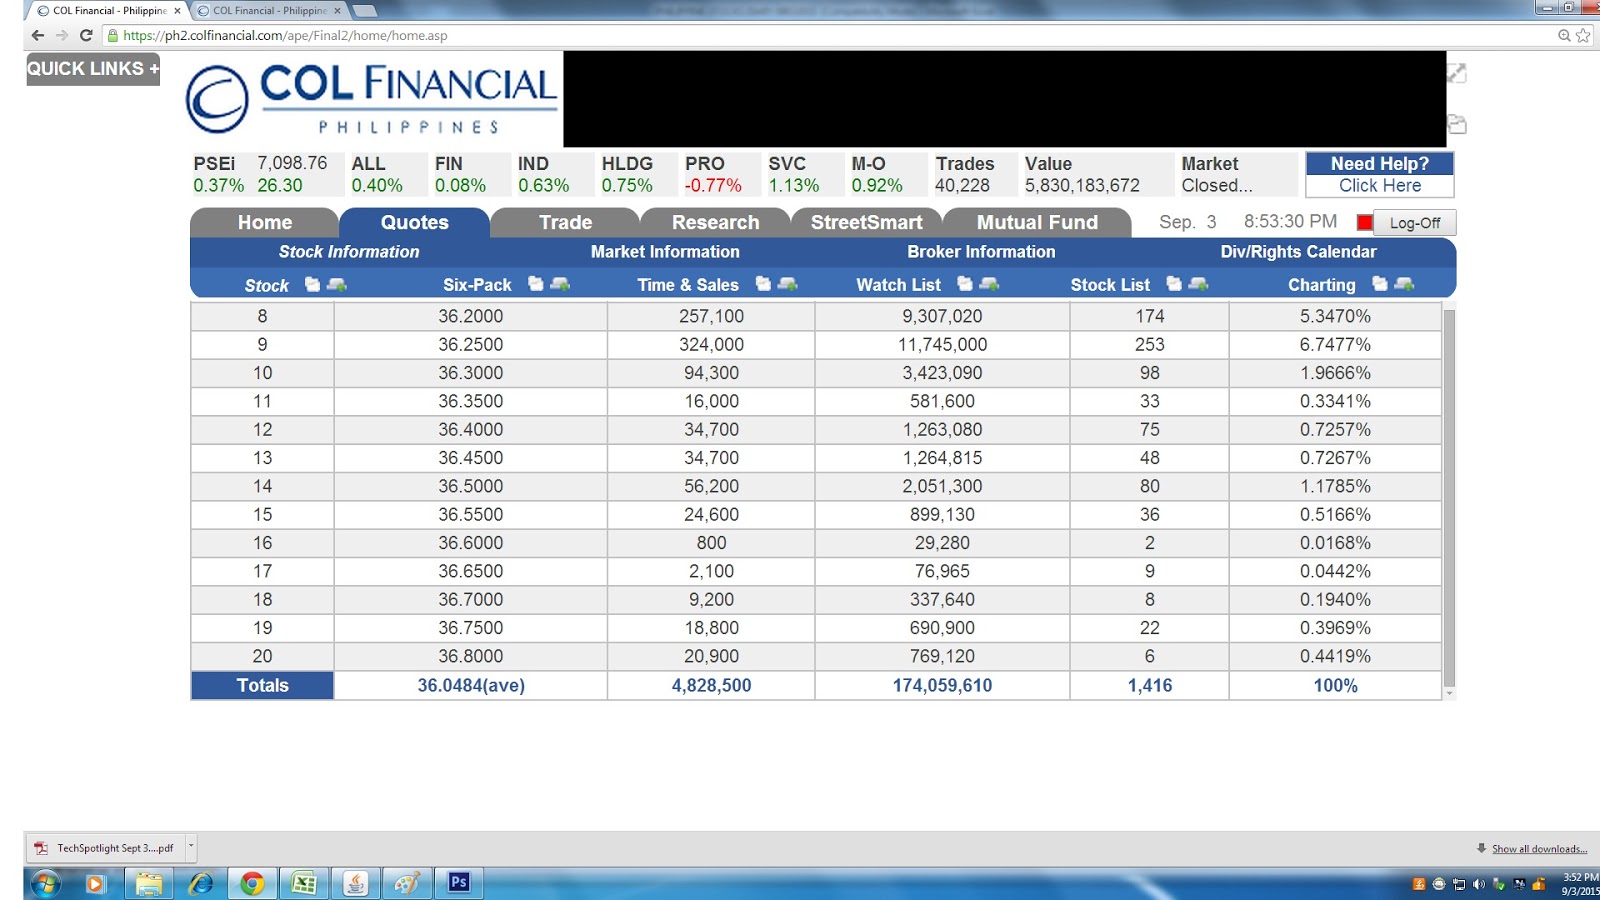Toggle the bookmark star in address bar

pos(1582,34)
